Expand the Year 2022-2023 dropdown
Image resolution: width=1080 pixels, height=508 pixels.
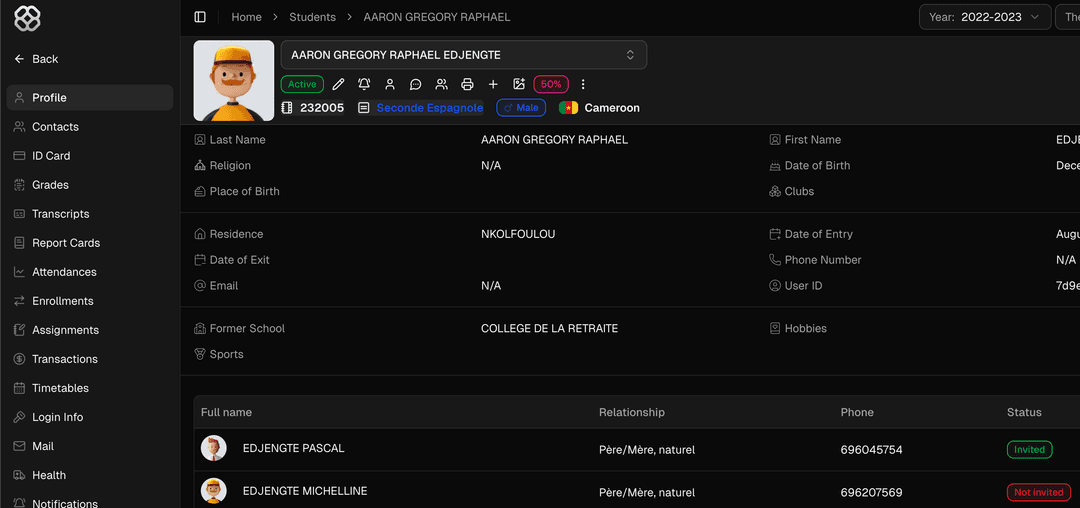[985, 17]
